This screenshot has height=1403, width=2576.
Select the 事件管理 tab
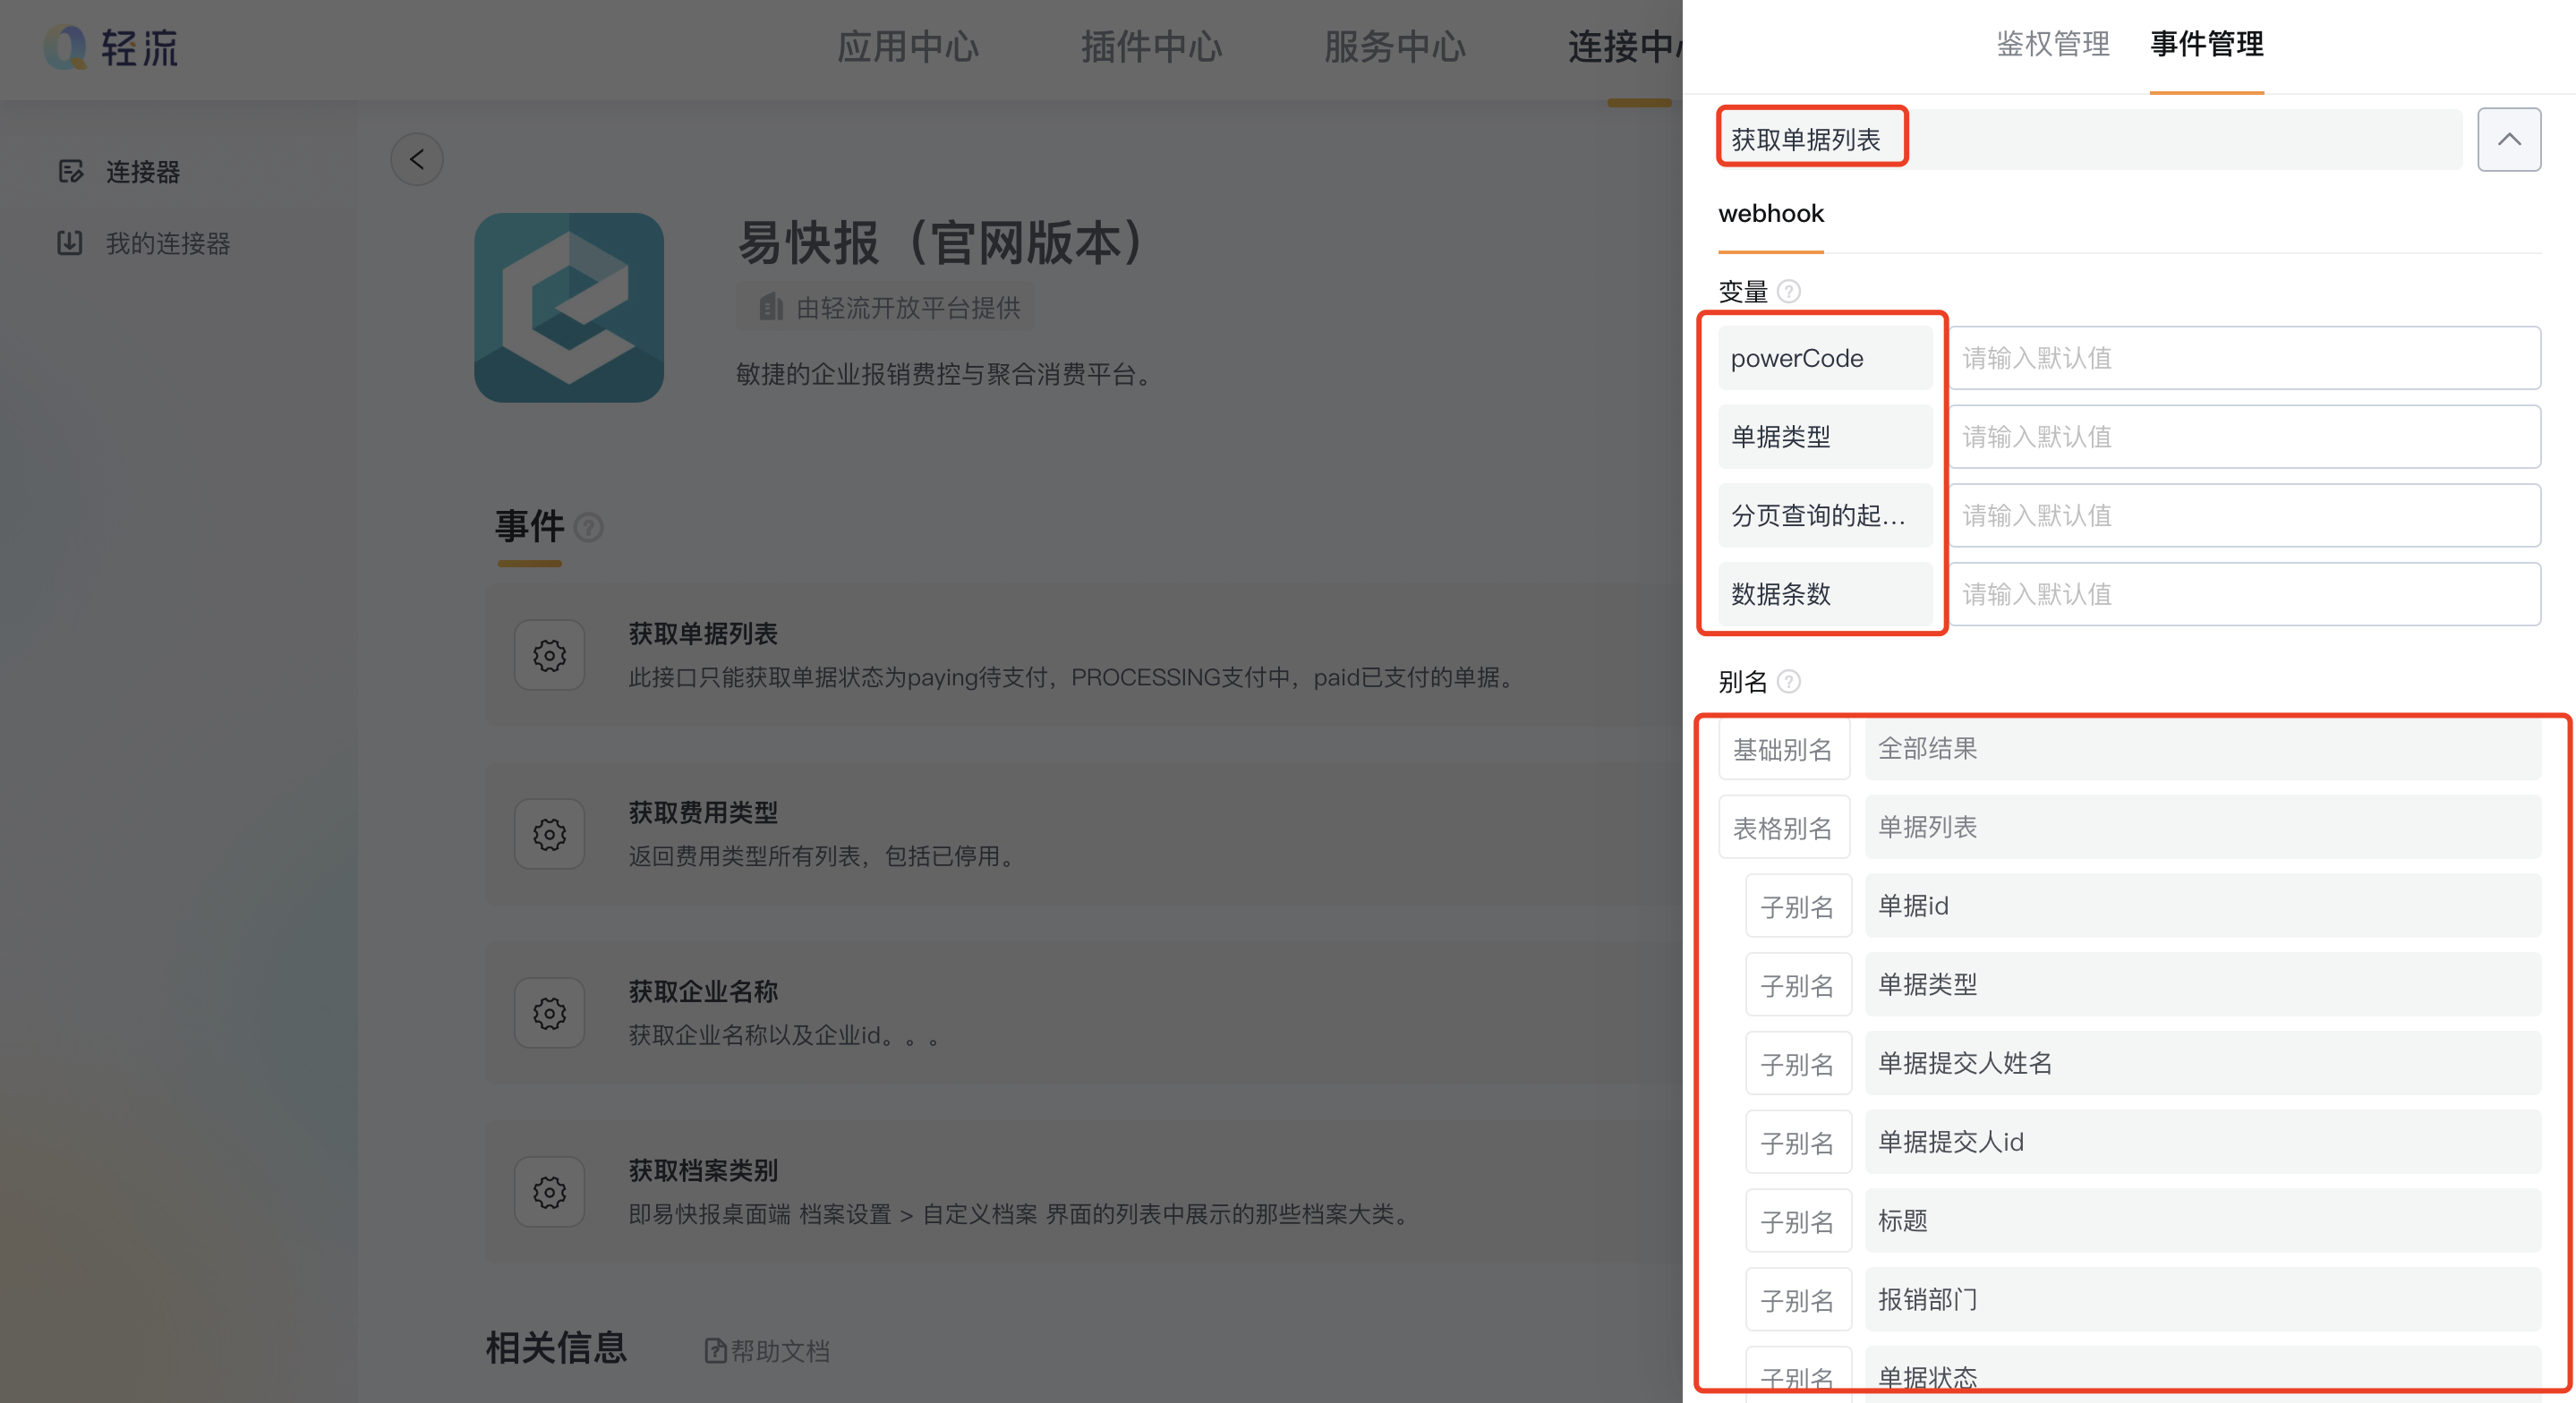point(2206,44)
